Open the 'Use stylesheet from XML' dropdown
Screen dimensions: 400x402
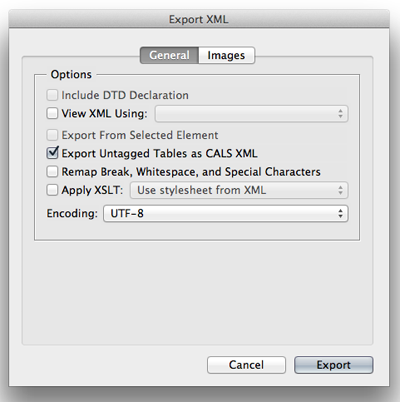tap(239, 190)
